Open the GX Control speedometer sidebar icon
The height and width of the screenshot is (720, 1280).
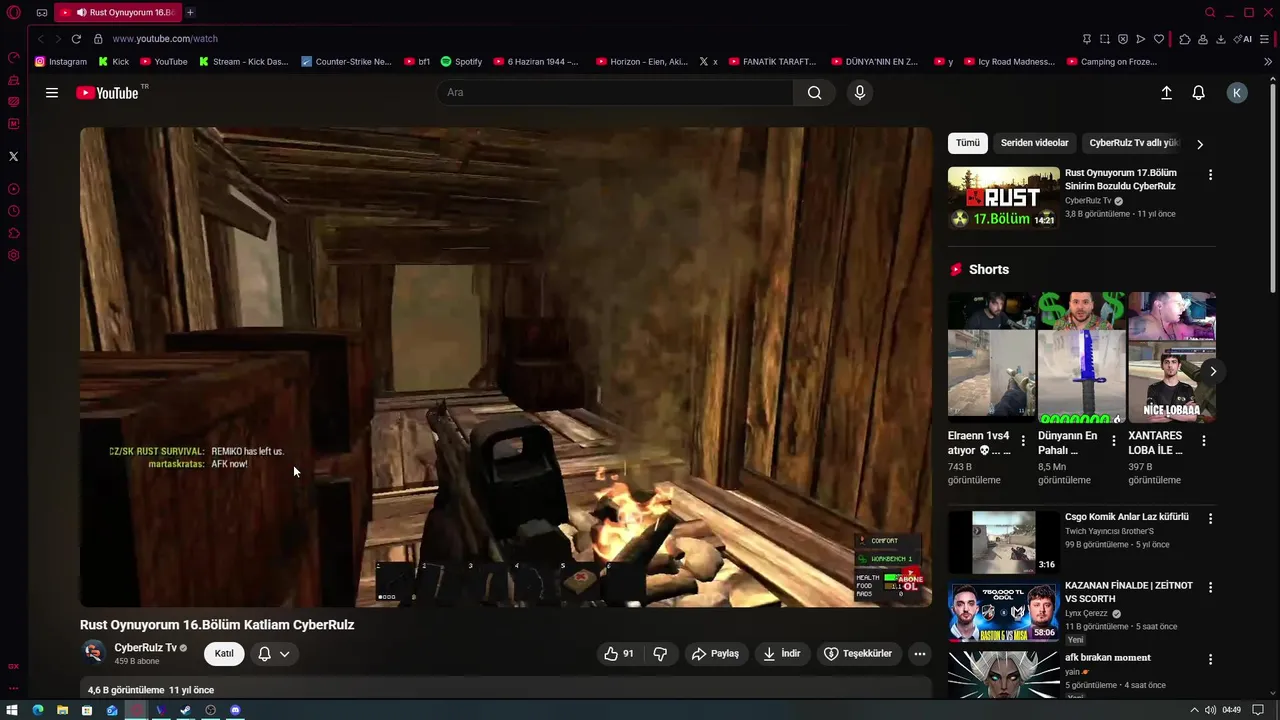[13, 57]
